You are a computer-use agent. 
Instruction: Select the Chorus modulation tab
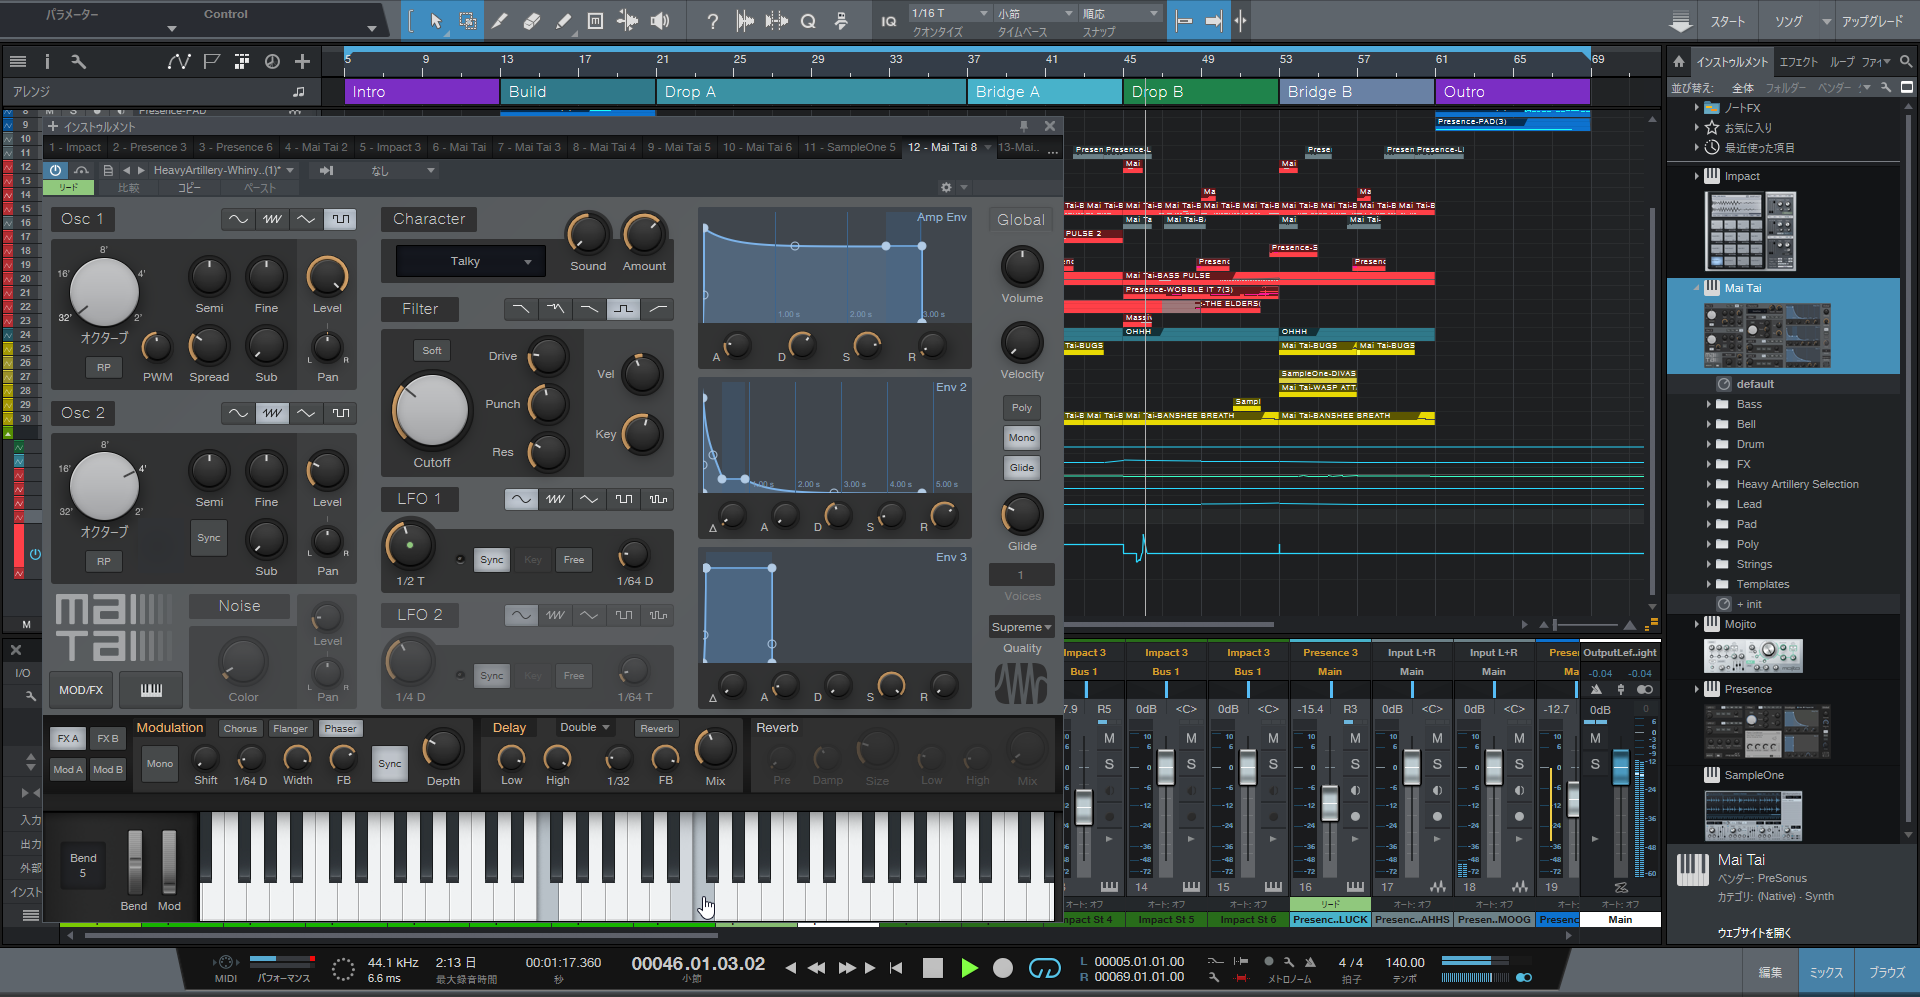point(240,729)
